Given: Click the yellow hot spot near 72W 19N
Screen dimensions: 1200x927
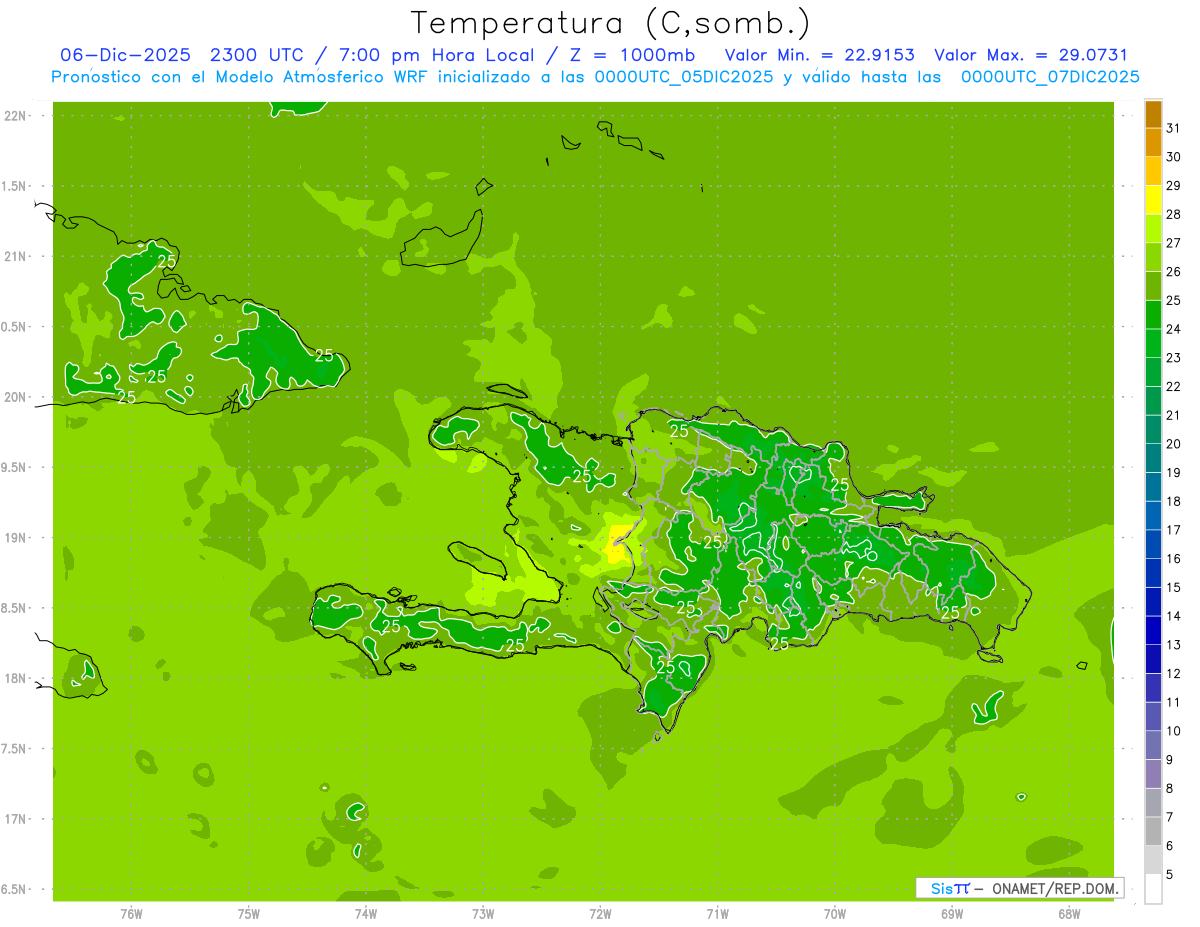Looking at the screenshot, I should click(617, 543).
